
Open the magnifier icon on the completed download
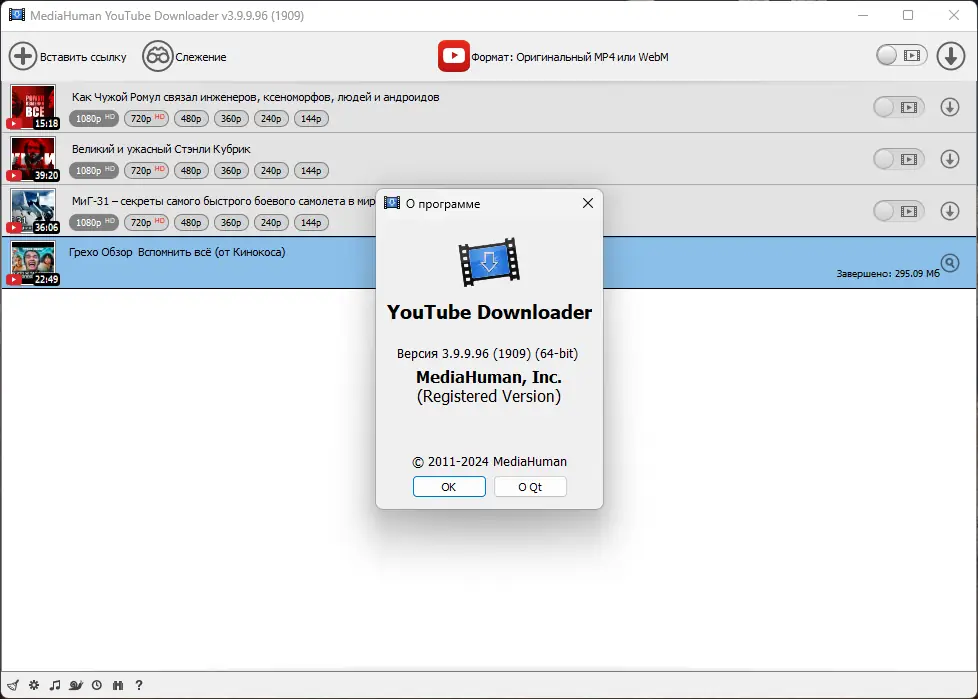pos(950,263)
